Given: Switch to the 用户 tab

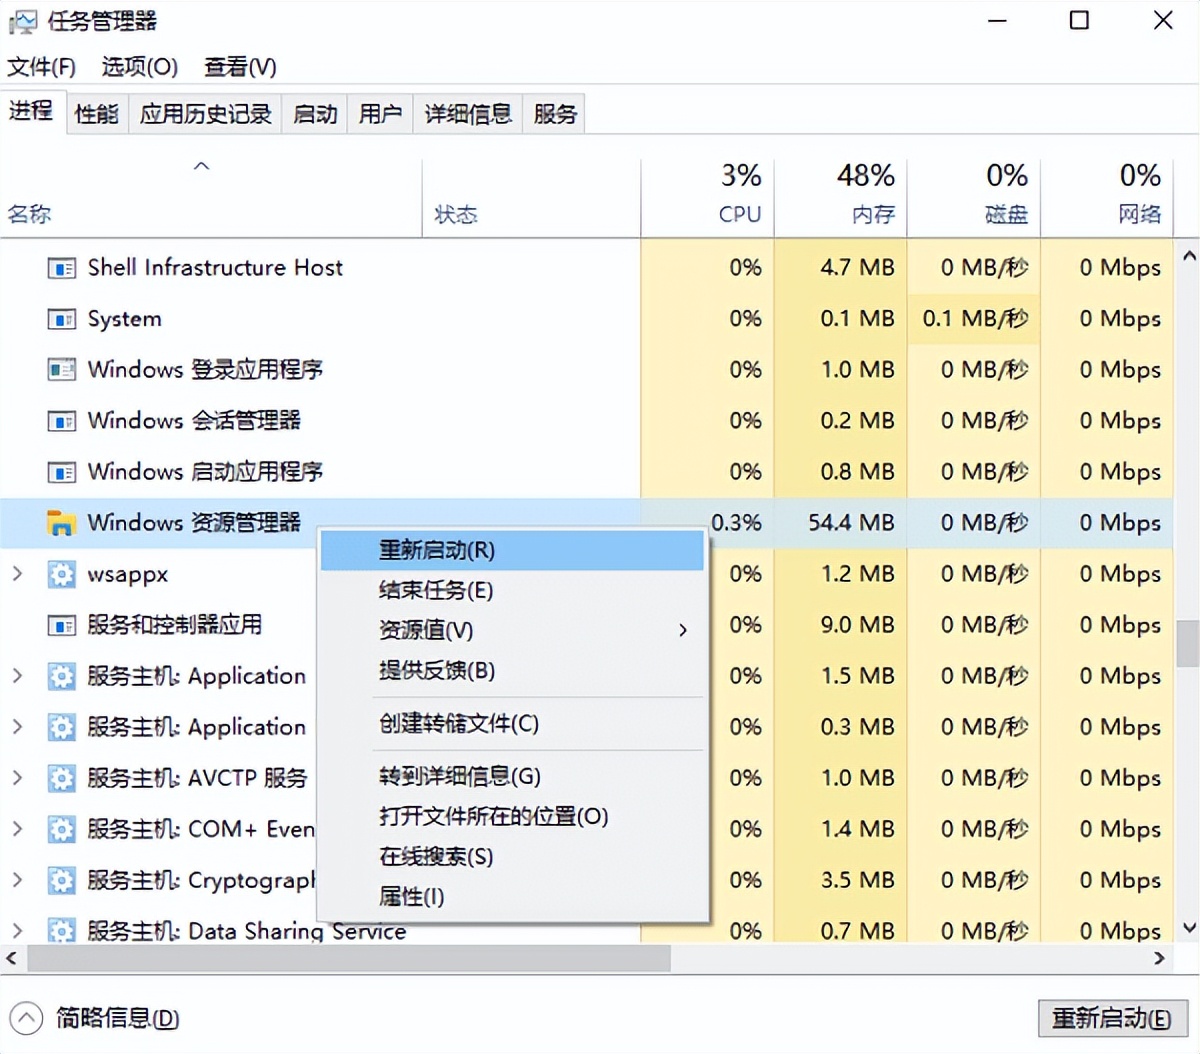Looking at the screenshot, I should pos(380,114).
